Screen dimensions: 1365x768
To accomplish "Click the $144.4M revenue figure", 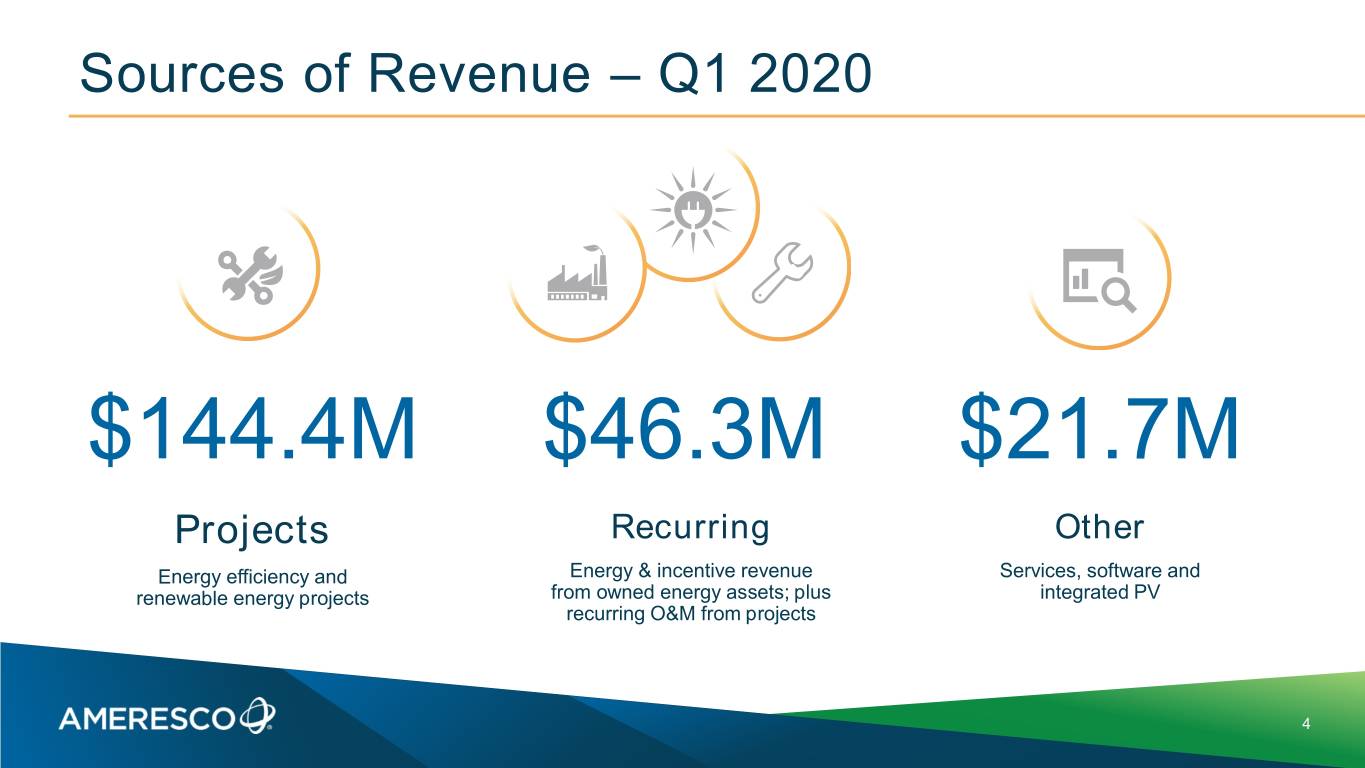I will point(252,429).
